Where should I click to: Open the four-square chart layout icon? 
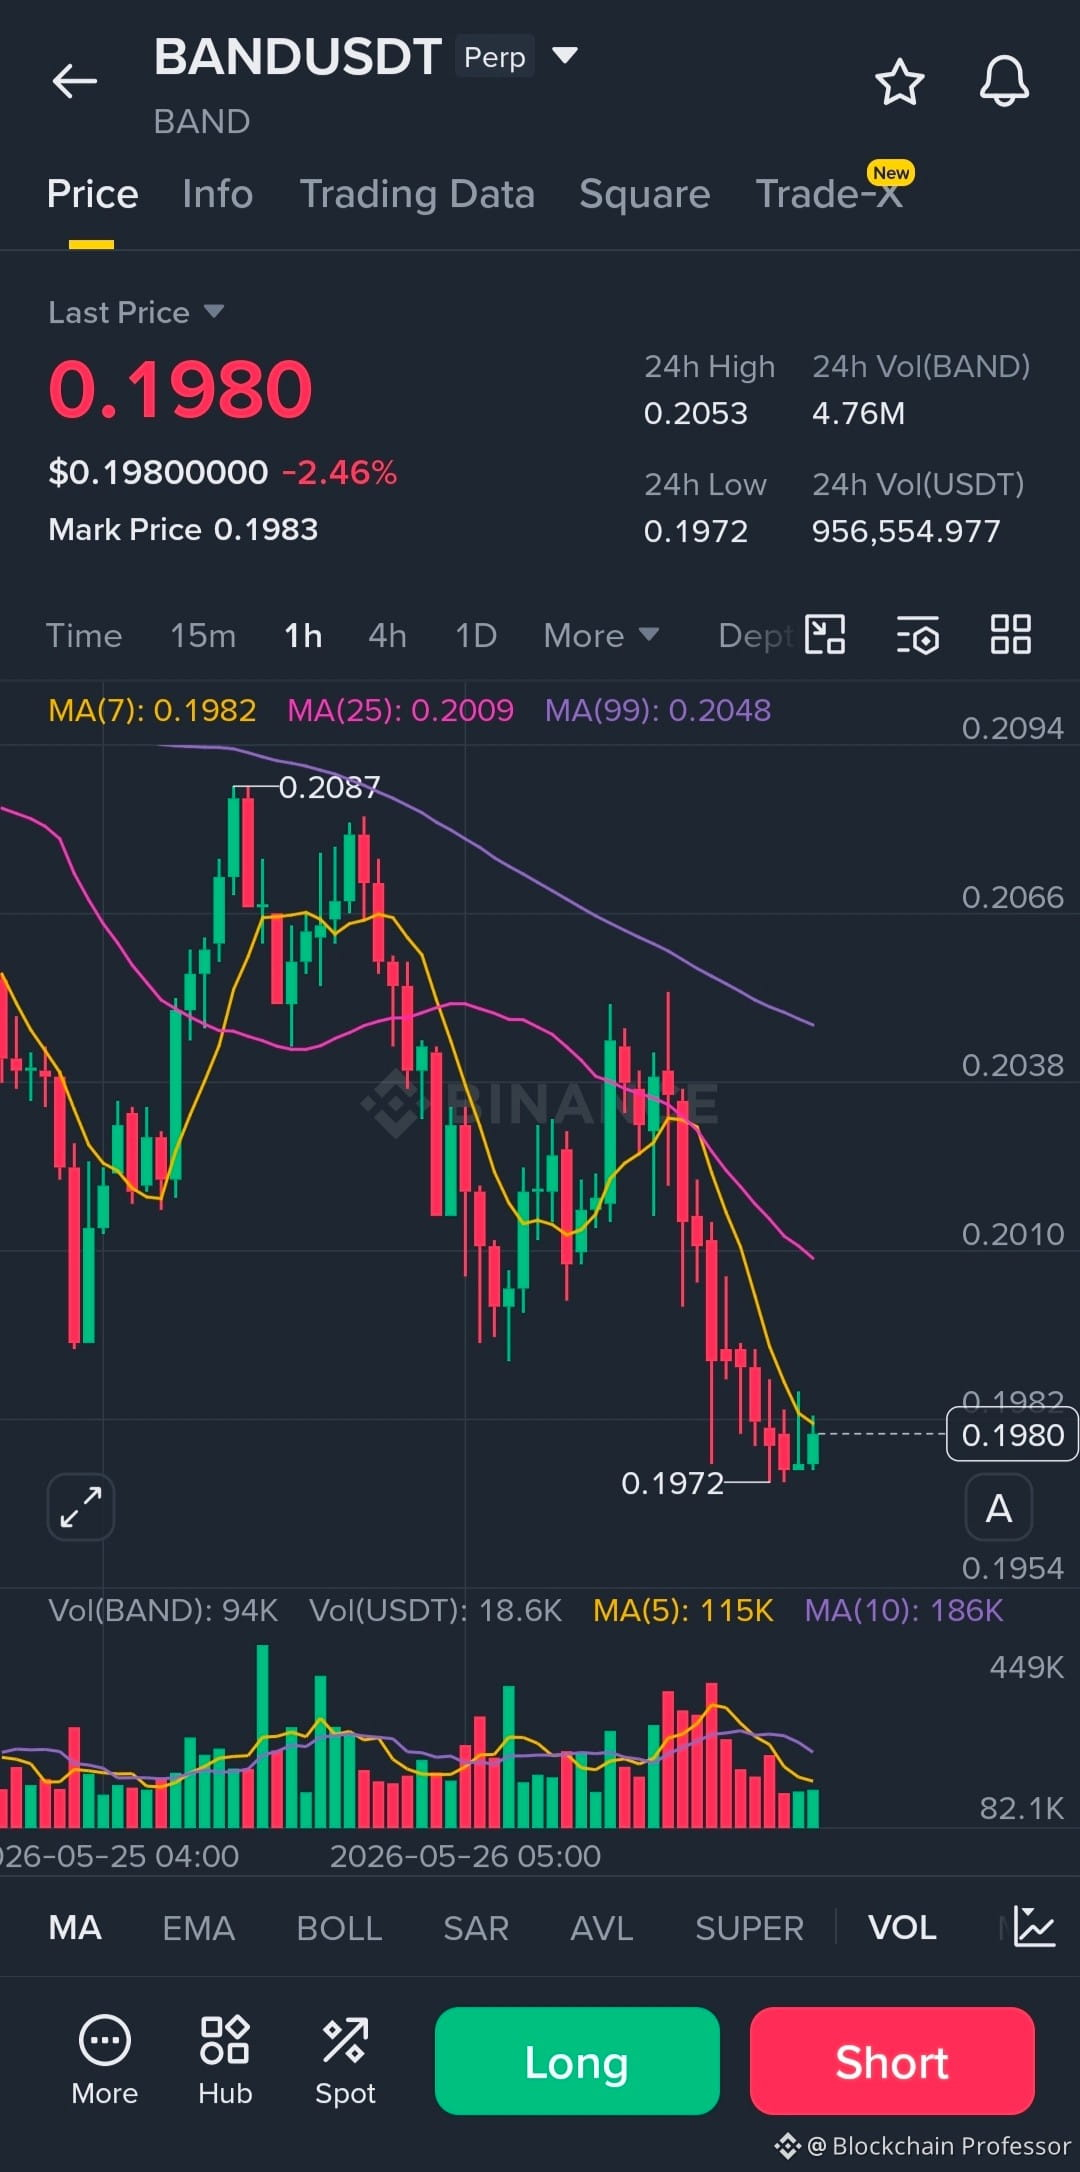pyautogui.click(x=1010, y=634)
